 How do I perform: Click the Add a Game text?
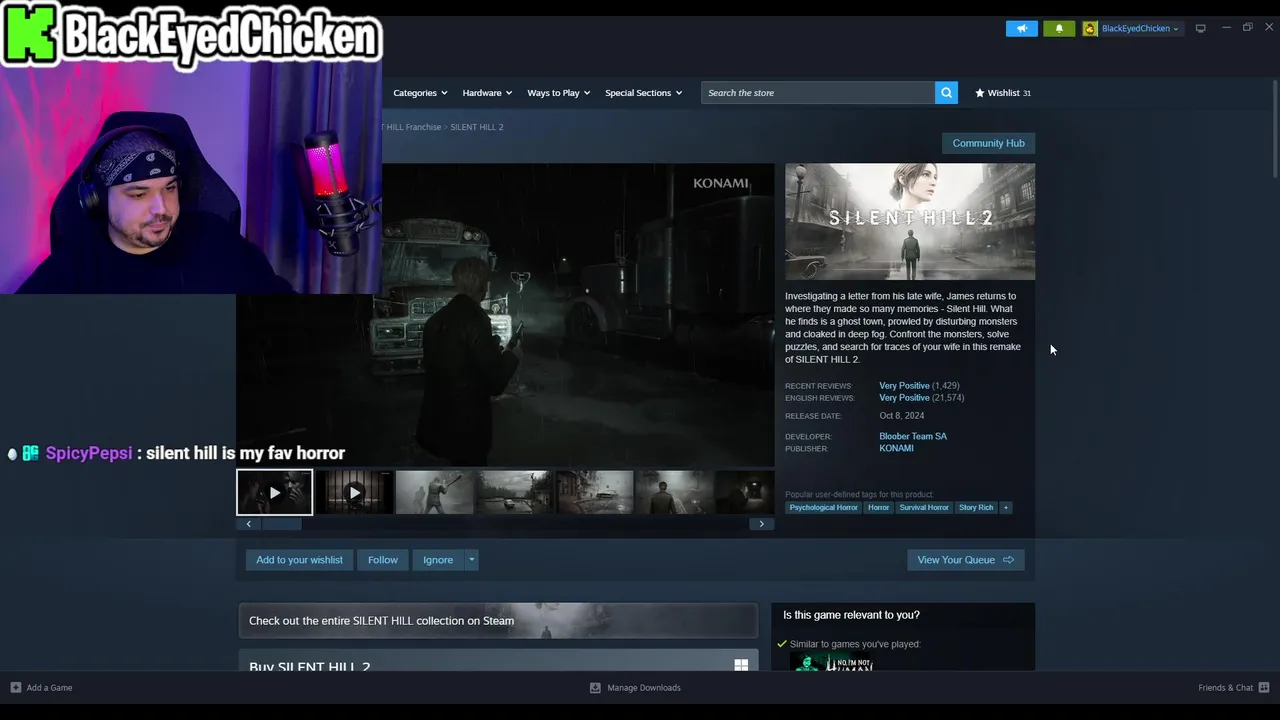pyautogui.click(x=49, y=687)
